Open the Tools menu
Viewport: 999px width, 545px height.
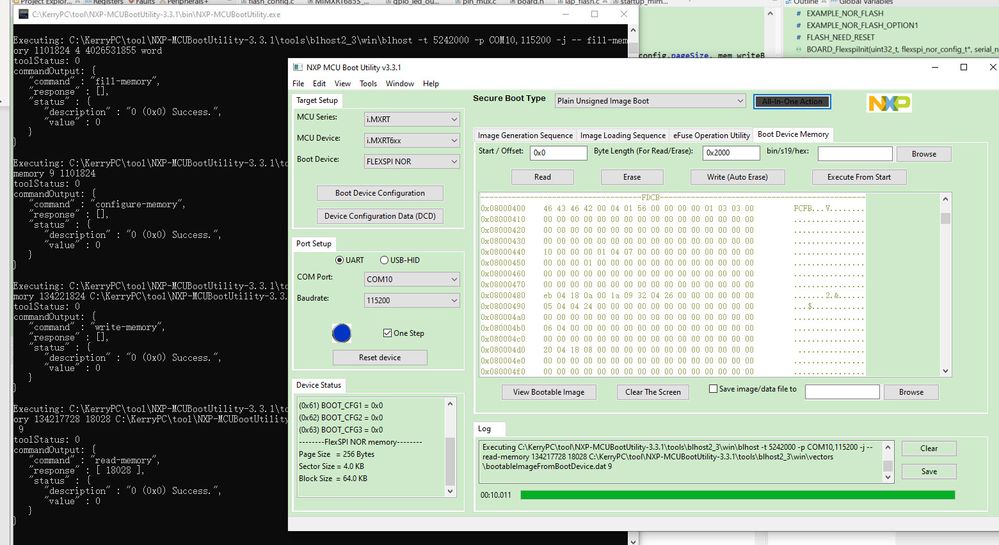click(x=368, y=84)
